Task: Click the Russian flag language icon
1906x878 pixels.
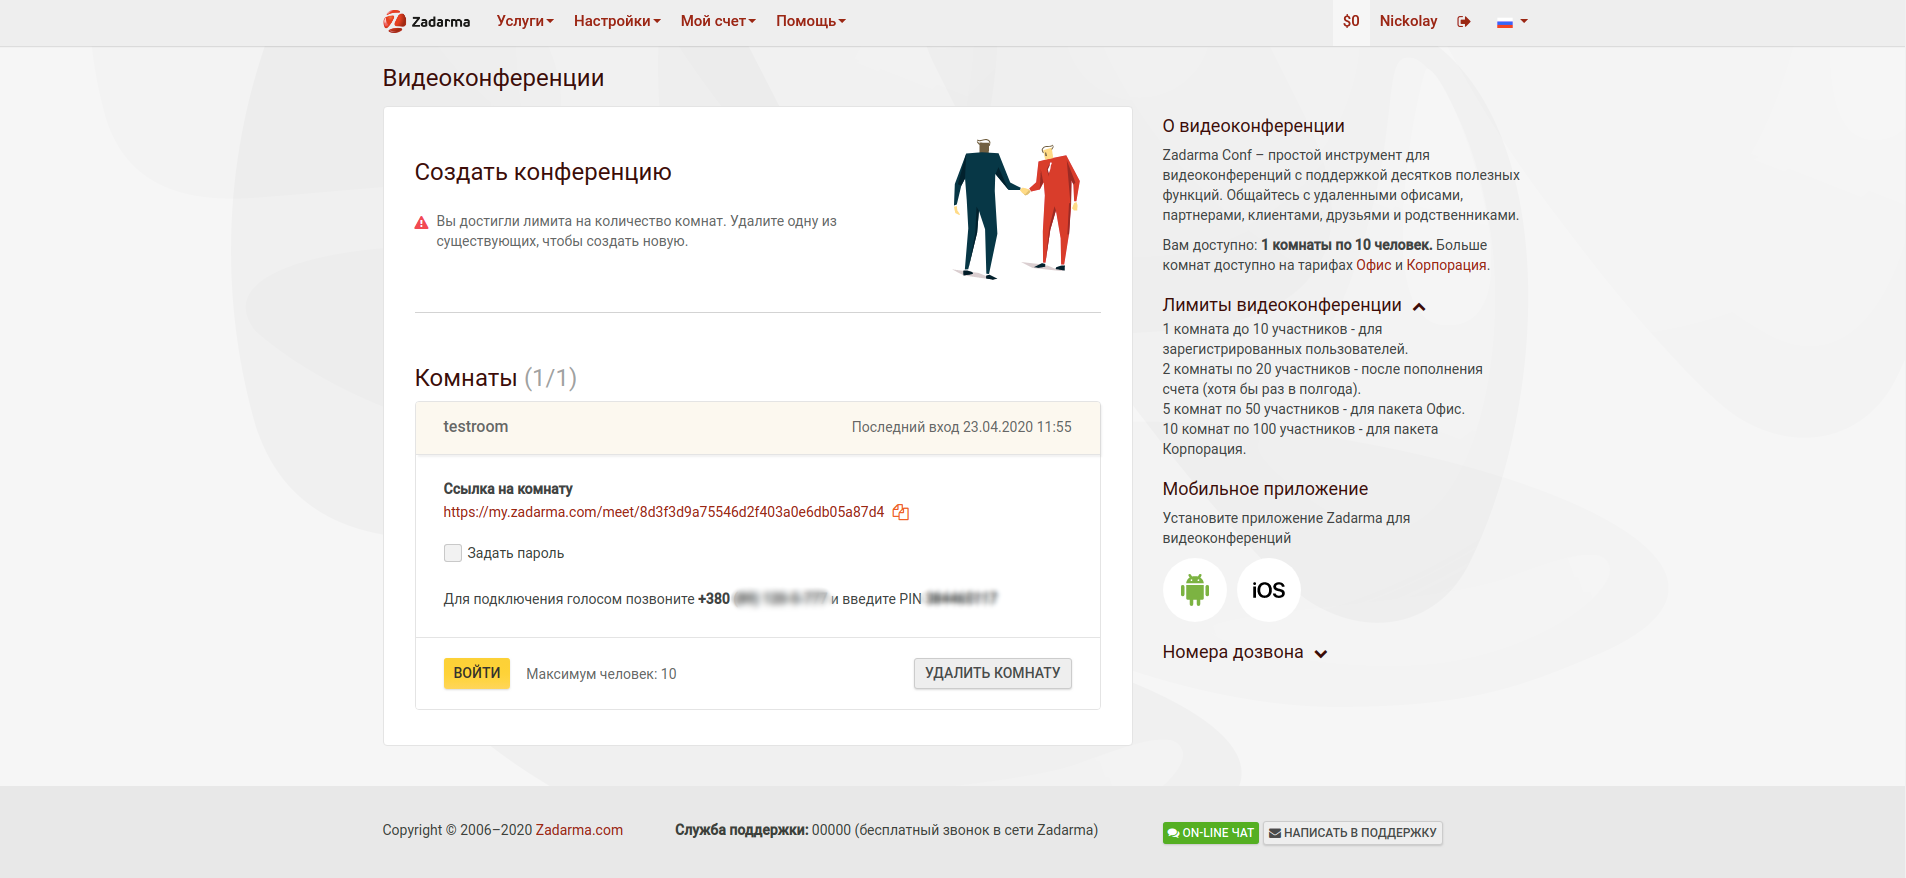Action: coord(1504,22)
